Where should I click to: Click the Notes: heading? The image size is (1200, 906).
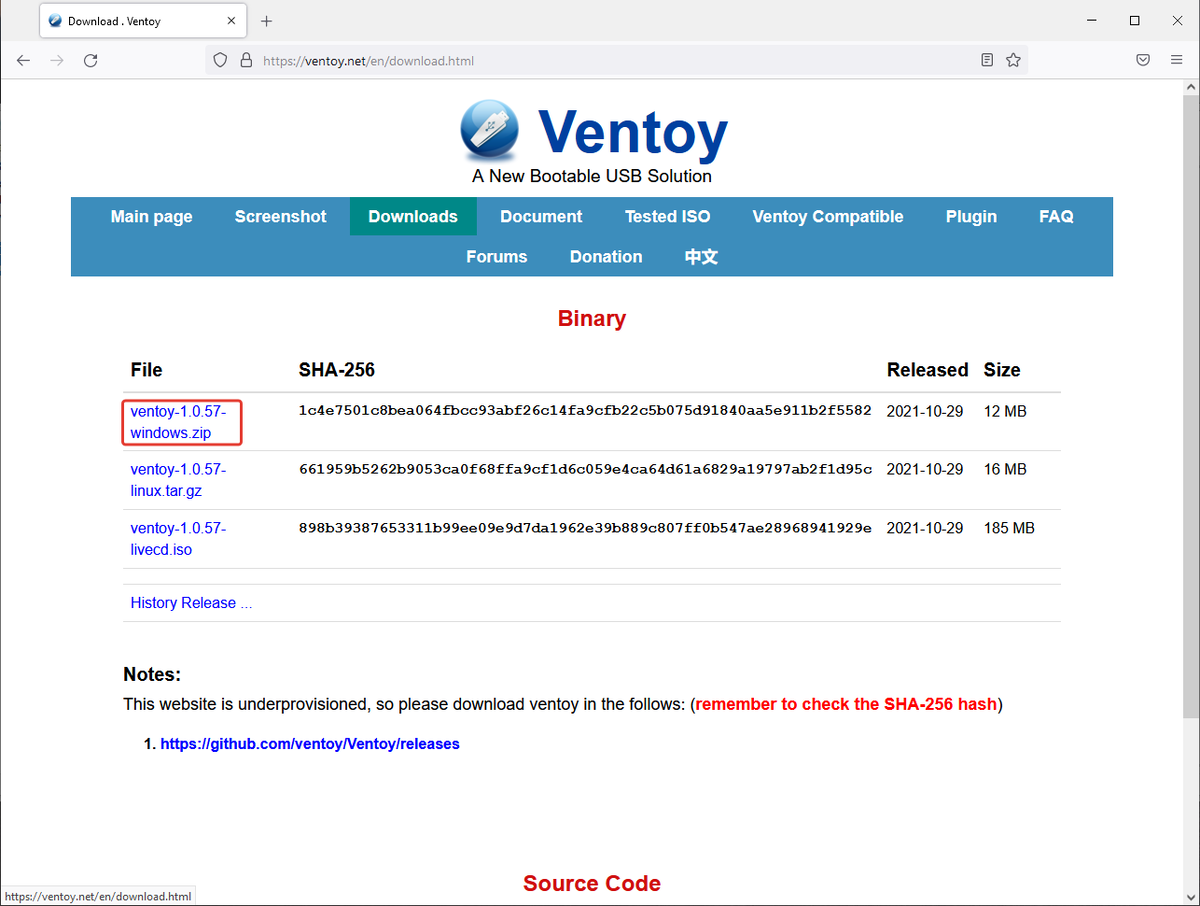tap(152, 675)
